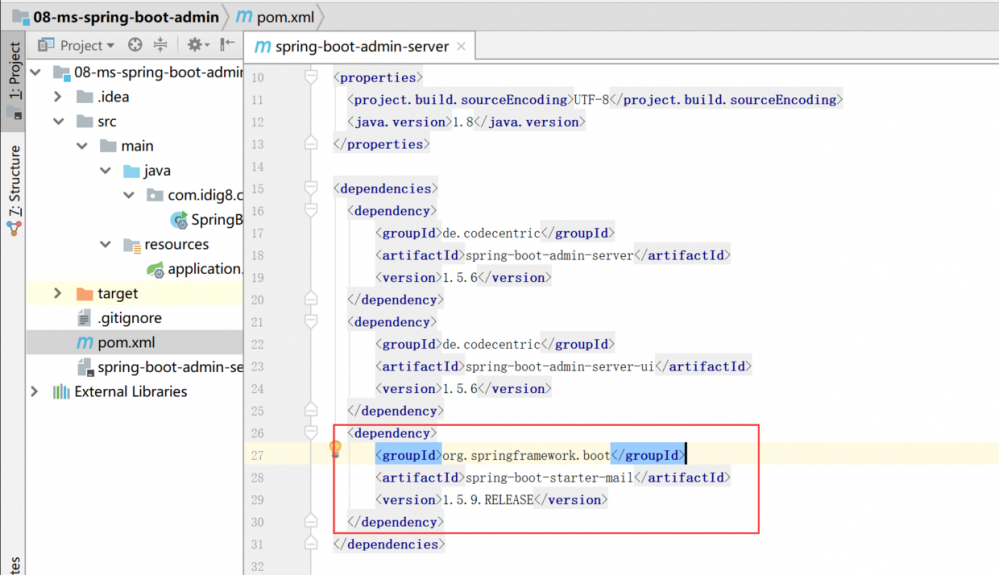Click the scroll from source target icon
The image size is (999, 575).
[135, 45]
